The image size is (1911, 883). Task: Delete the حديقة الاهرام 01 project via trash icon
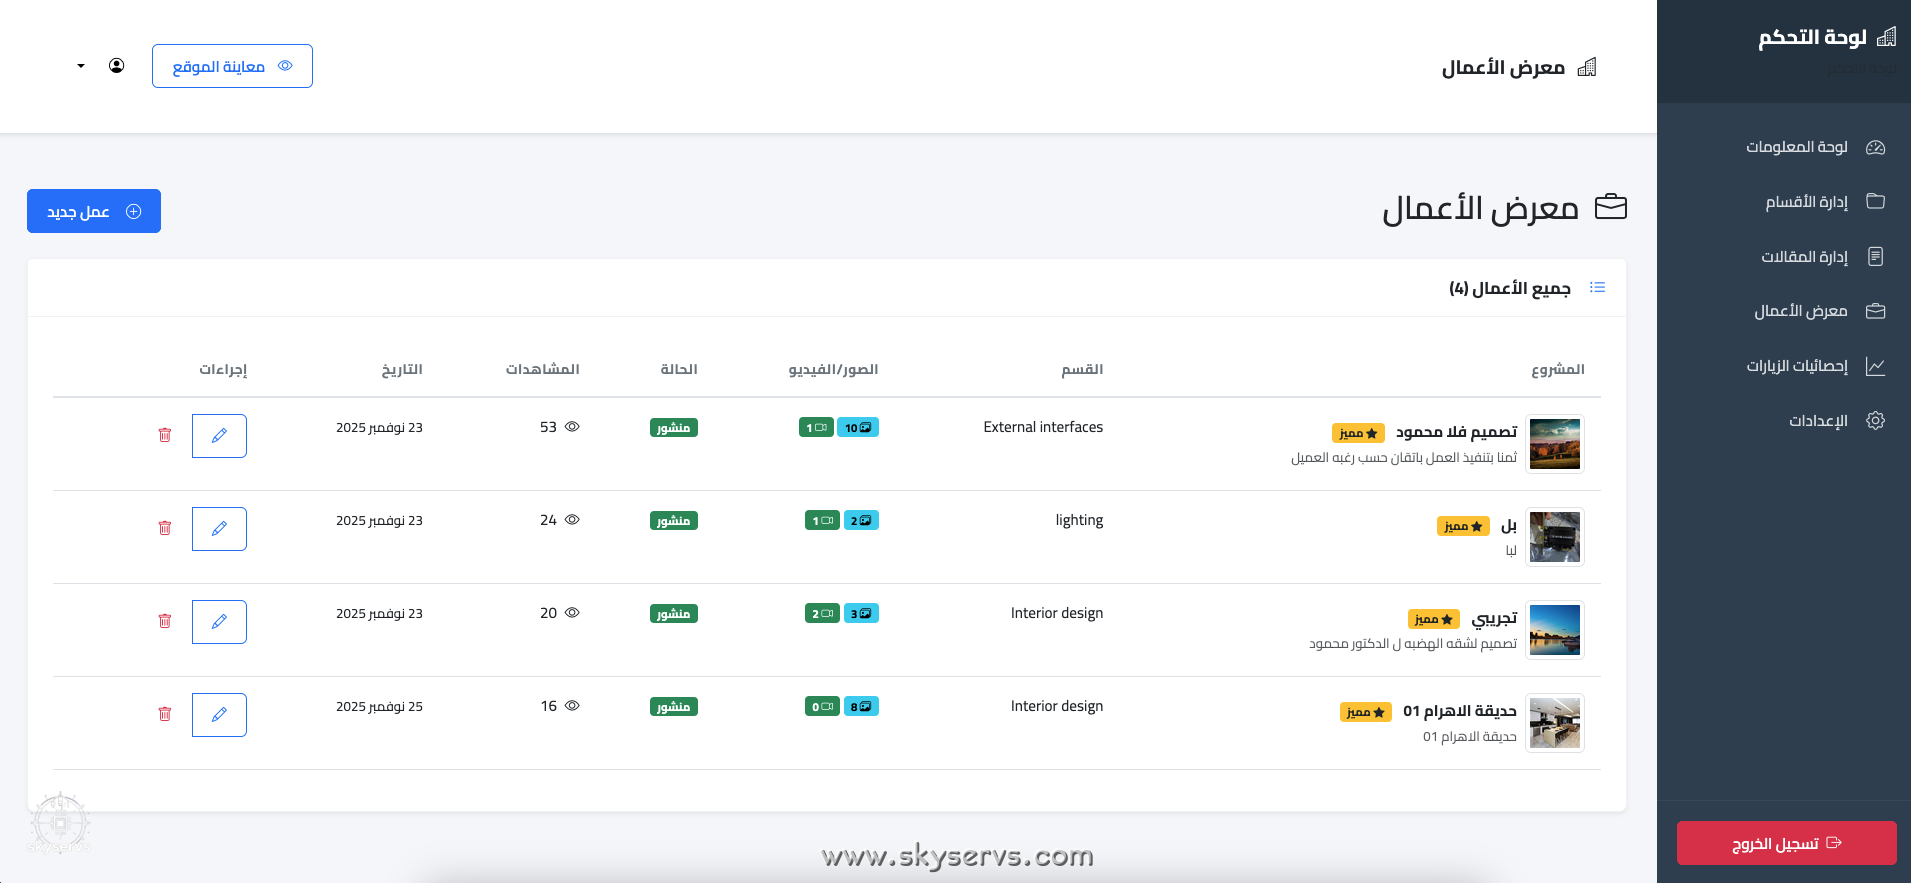click(165, 714)
